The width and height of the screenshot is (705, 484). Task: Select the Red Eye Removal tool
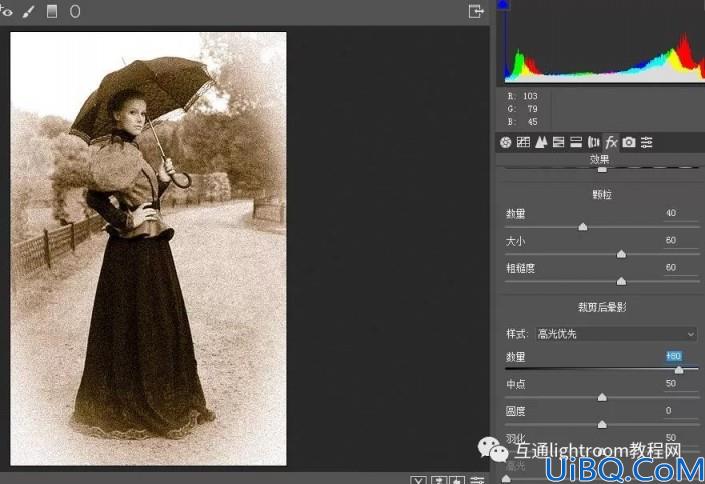pyautogui.click(x=5, y=11)
